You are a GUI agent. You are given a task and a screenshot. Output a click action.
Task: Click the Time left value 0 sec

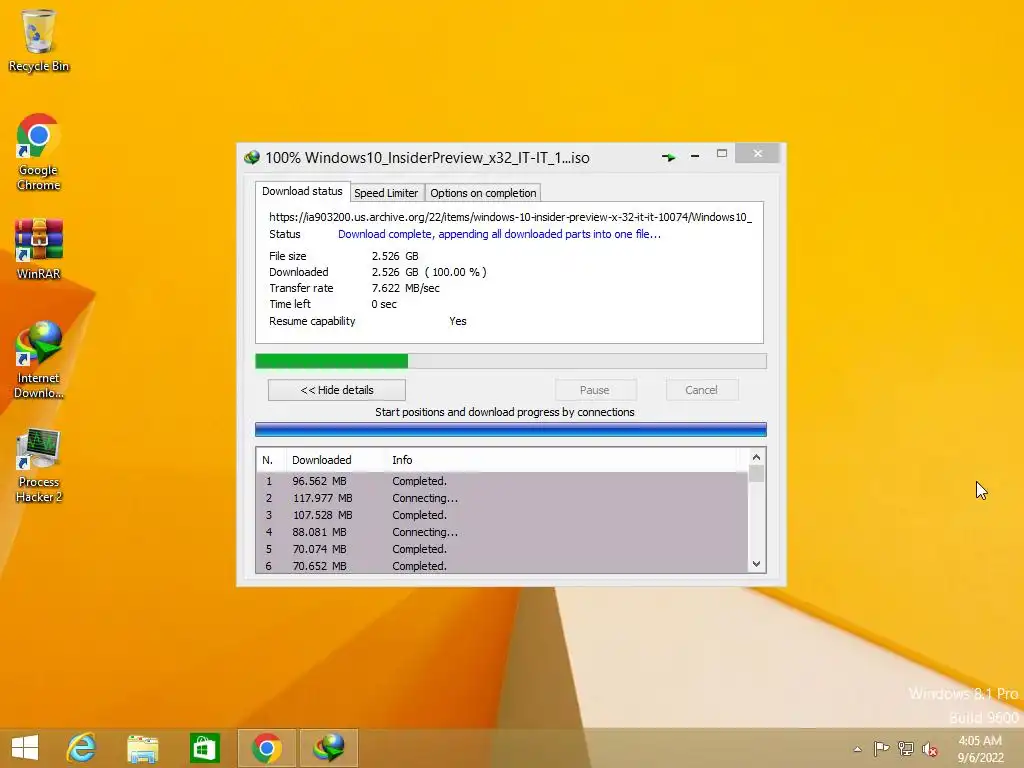pos(384,304)
